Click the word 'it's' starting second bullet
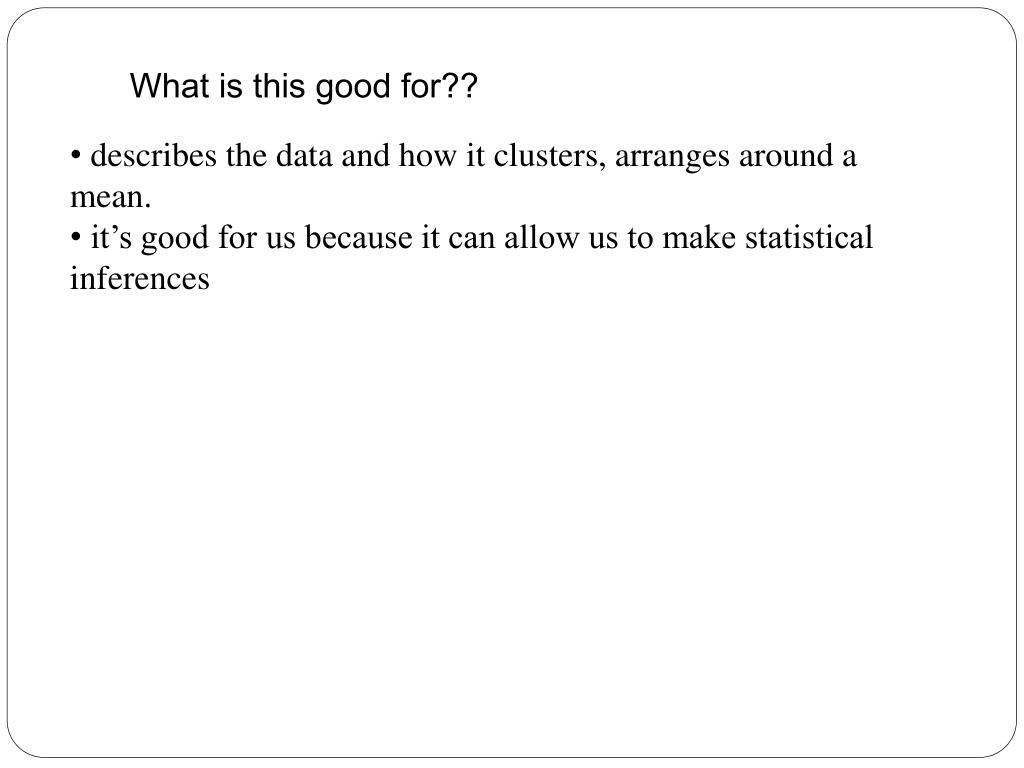 click(111, 237)
